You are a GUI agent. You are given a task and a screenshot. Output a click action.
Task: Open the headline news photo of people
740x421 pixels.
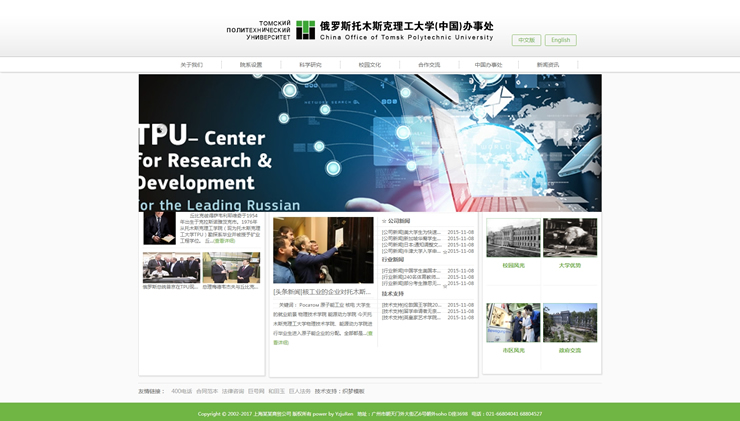pyautogui.click(x=323, y=250)
